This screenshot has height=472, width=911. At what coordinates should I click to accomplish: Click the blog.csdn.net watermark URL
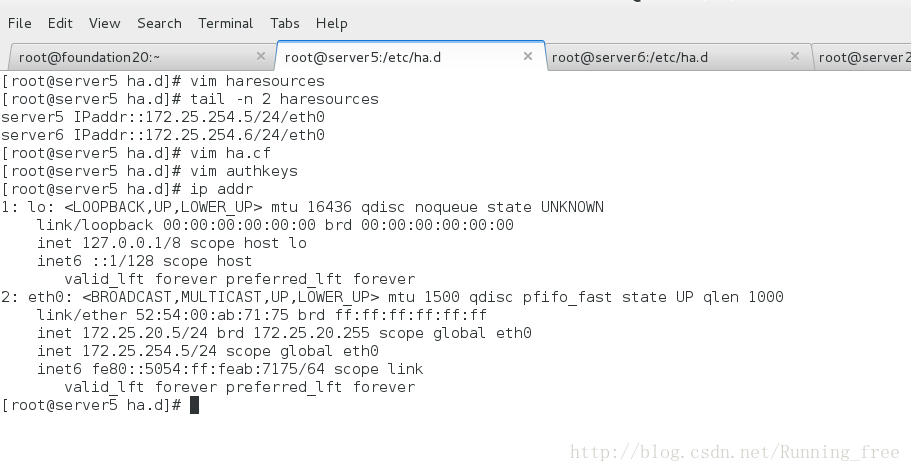click(734, 453)
